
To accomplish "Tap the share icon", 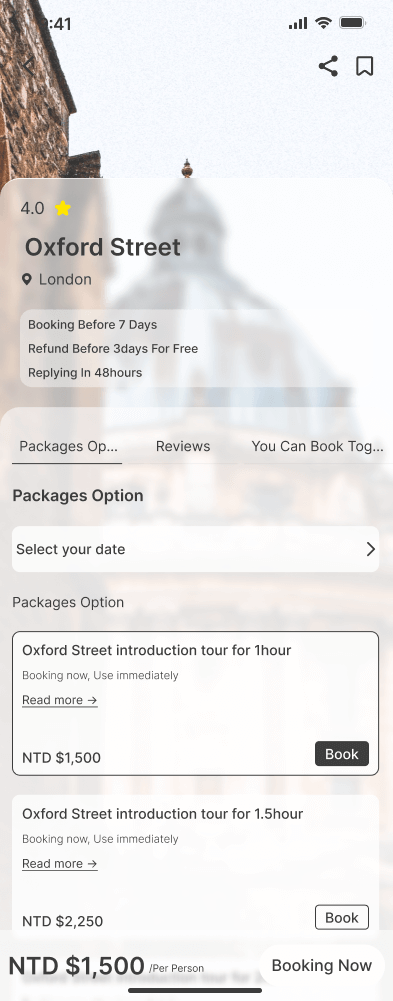I will 328,66.
